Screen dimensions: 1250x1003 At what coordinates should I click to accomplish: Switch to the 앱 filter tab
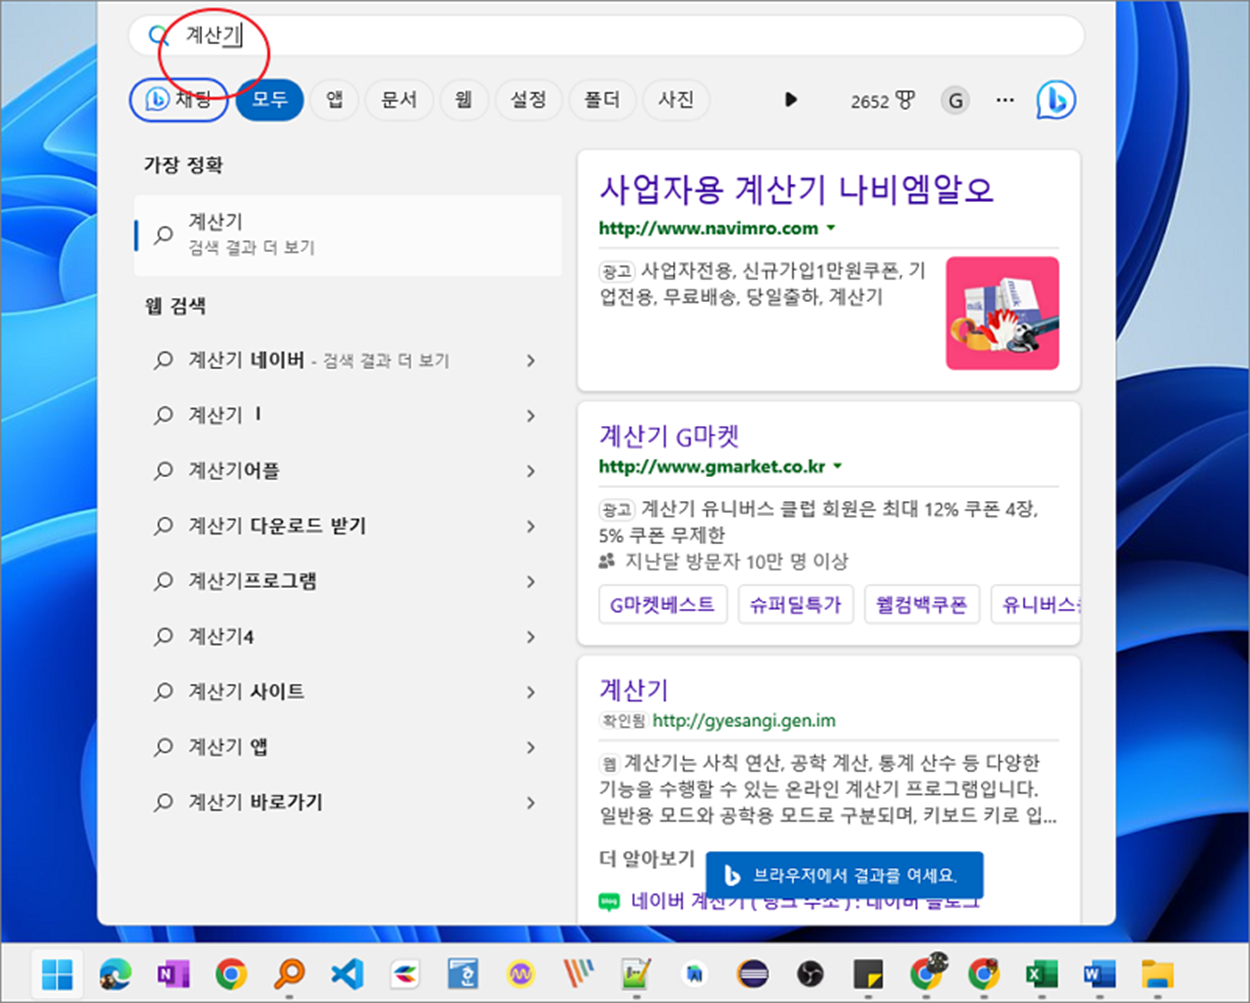334,100
